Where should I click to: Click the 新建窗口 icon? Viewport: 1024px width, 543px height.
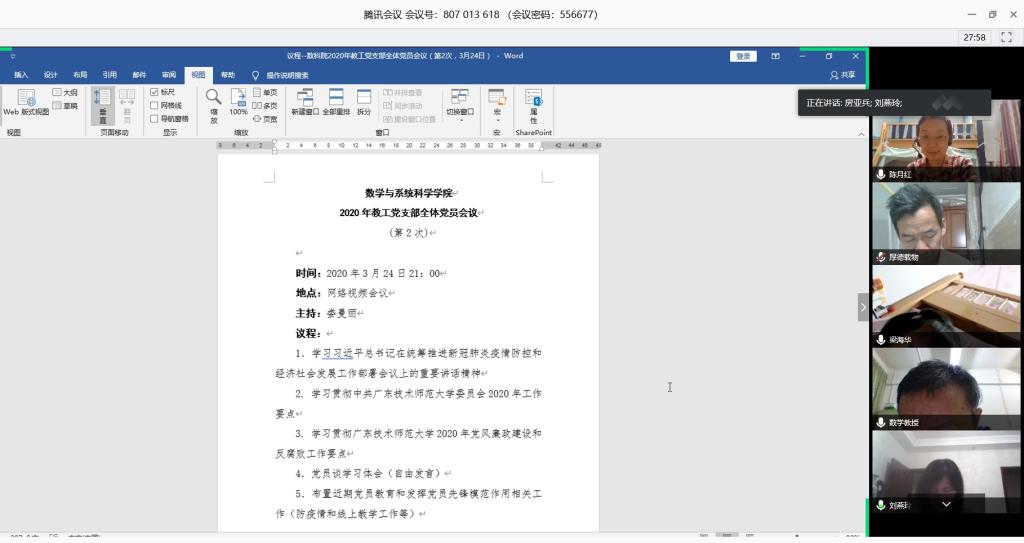[306, 101]
